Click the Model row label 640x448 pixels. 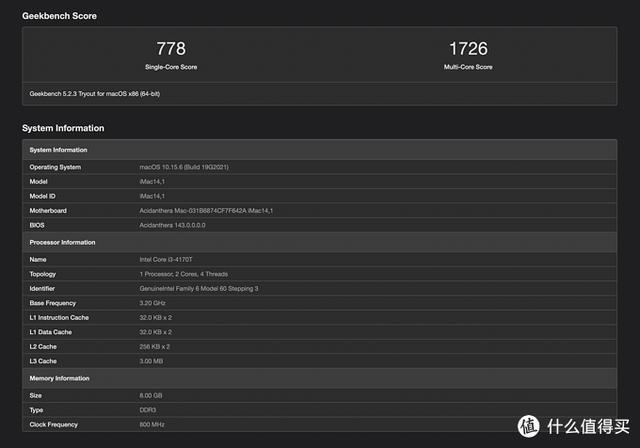click(38, 182)
